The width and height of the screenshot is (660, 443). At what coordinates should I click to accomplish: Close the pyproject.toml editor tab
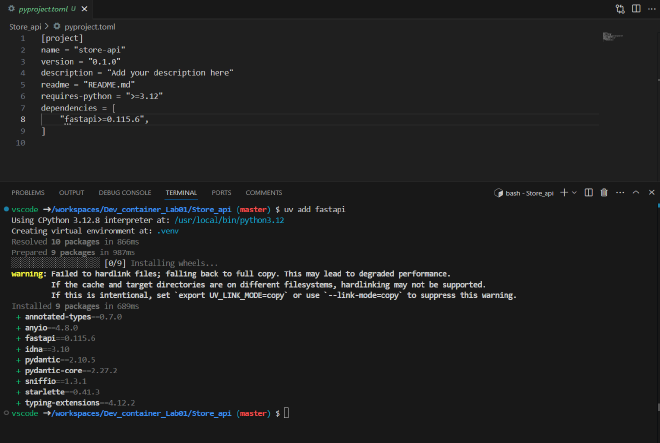(85, 9)
